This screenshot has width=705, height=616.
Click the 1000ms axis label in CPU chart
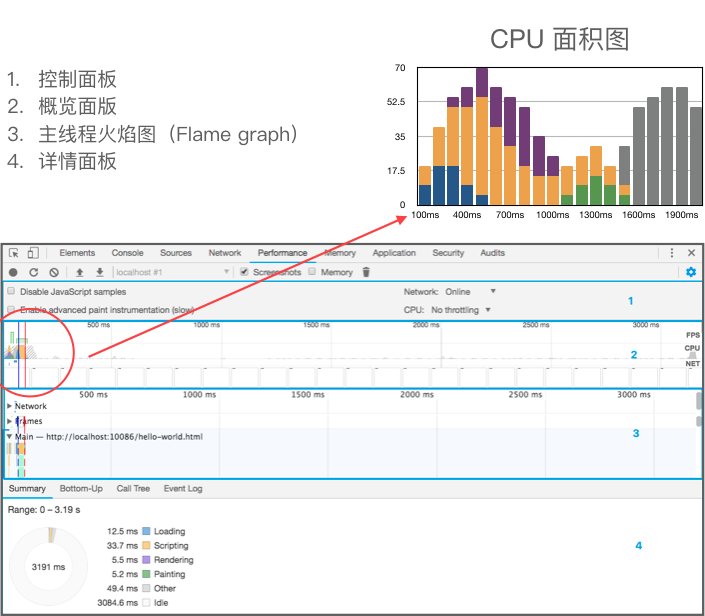553,215
